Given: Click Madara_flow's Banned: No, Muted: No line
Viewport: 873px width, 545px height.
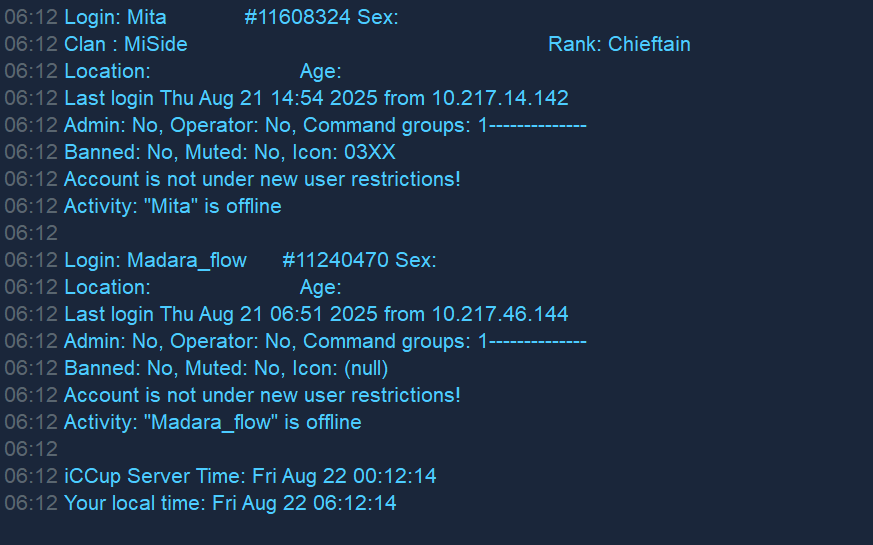Looking at the screenshot, I should (x=226, y=369).
